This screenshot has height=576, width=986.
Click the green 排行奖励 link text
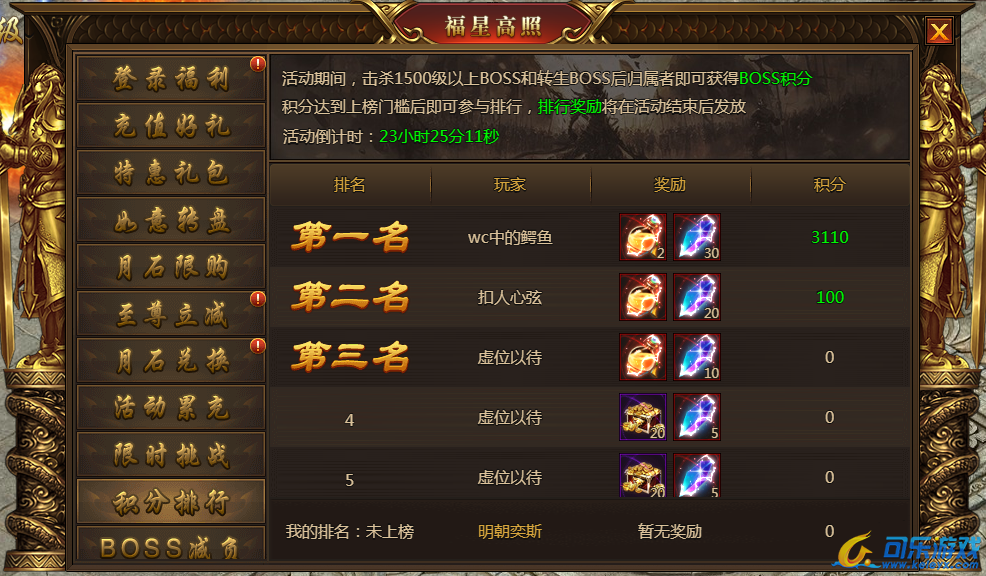(570, 107)
